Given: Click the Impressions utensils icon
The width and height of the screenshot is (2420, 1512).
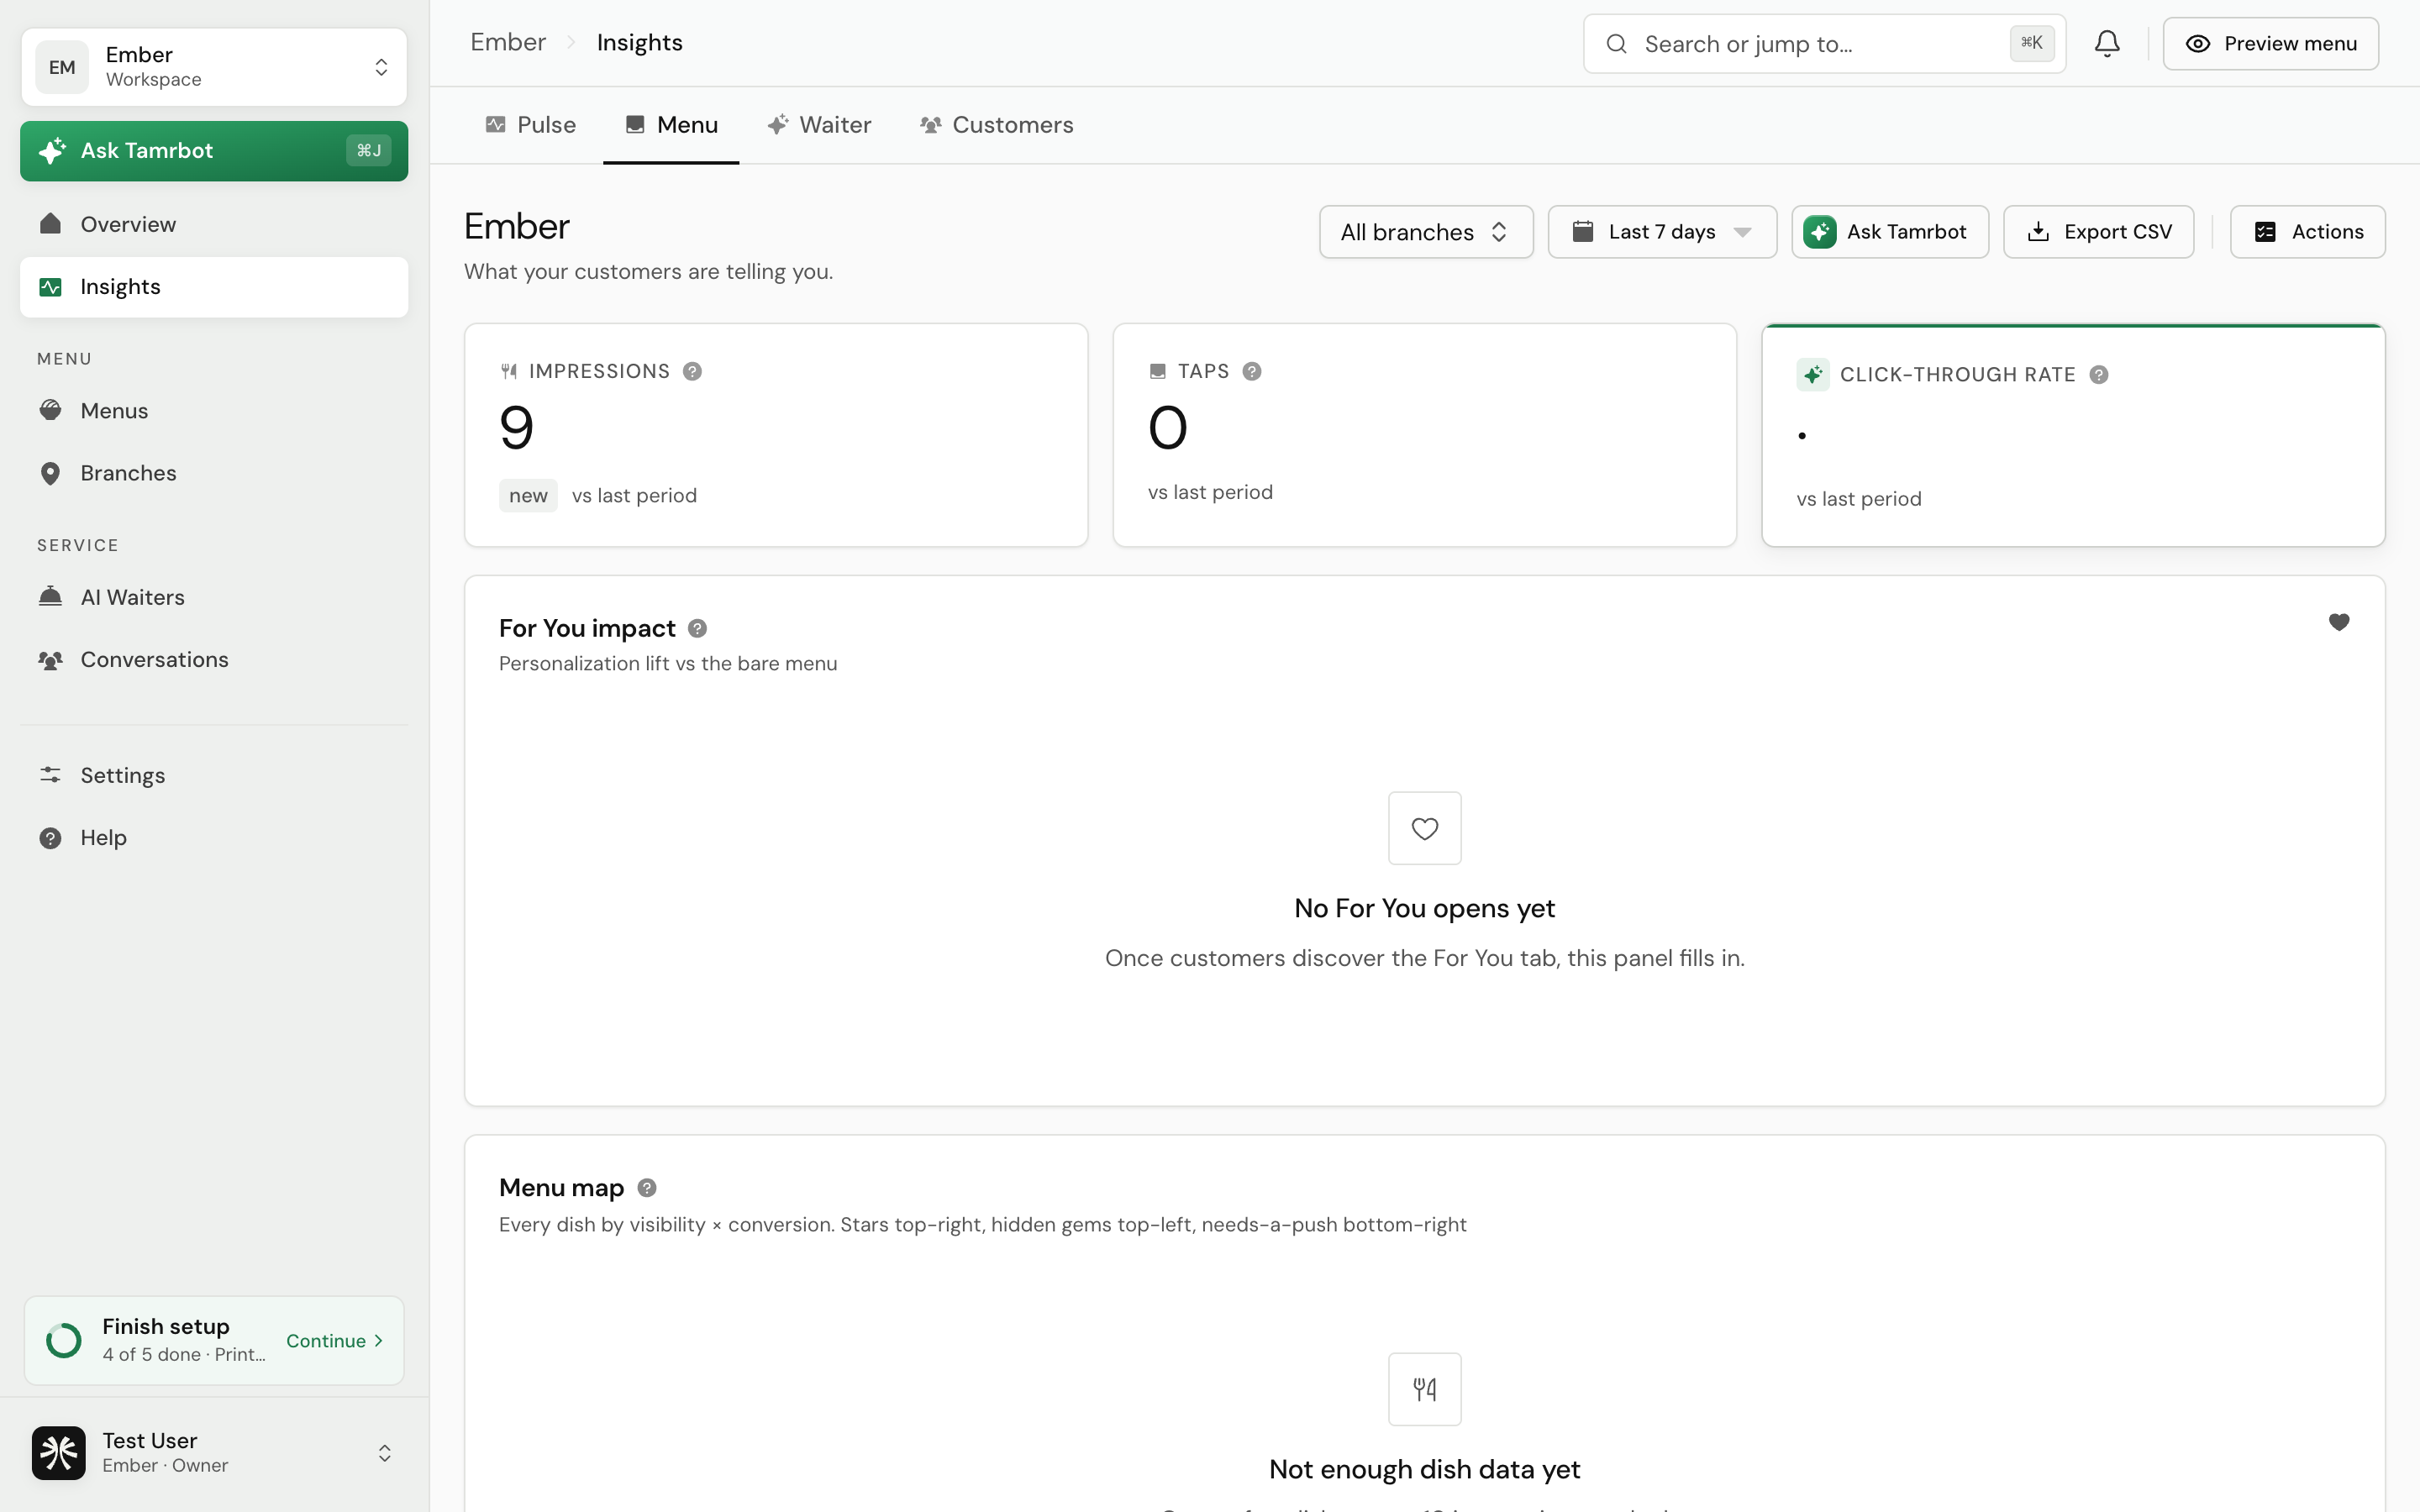Looking at the screenshot, I should tap(509, 371).
